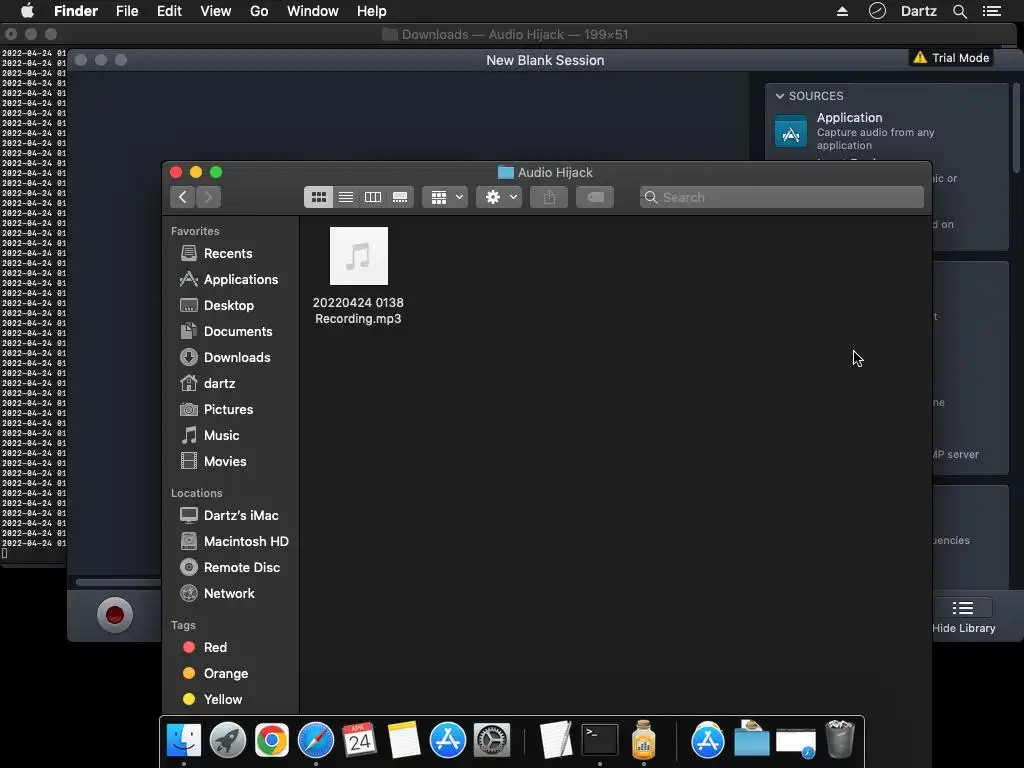Open the Help menu

coord(372,11)
